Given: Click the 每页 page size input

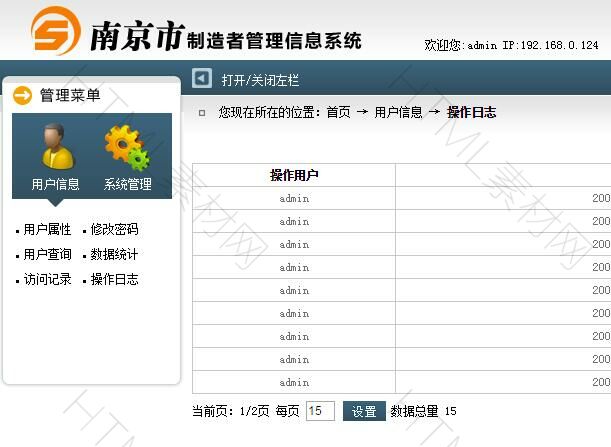Looking at the screenshot, I should tap(320, 411).
